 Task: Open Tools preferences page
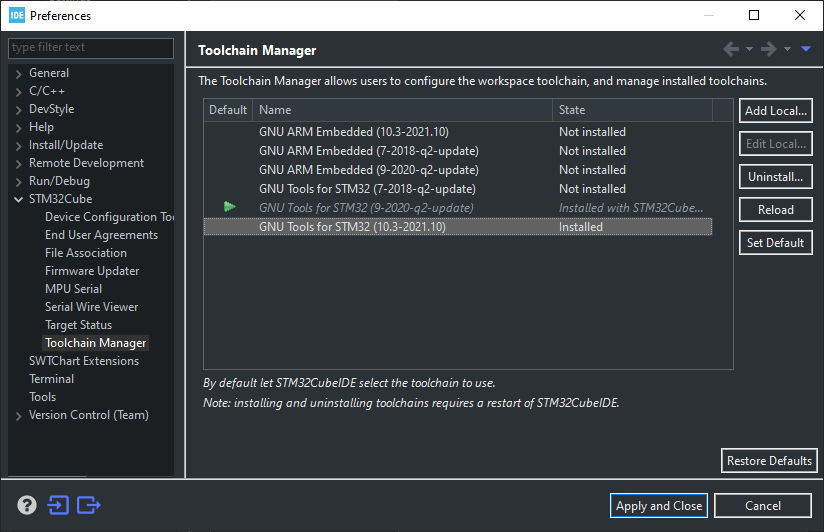(43, 397)
